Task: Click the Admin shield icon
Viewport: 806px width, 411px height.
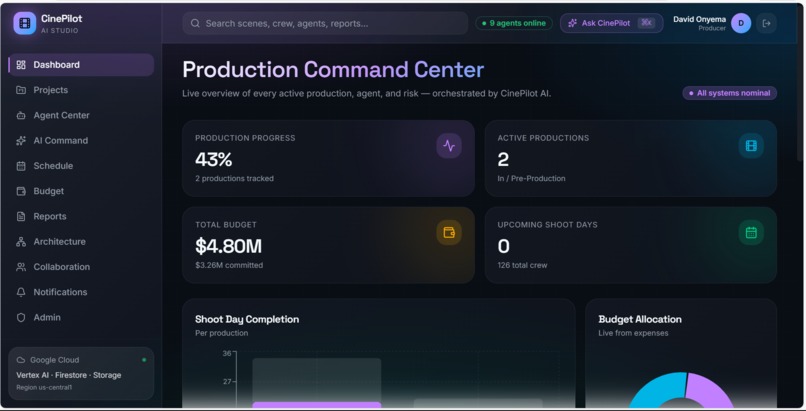Action: 21,317
